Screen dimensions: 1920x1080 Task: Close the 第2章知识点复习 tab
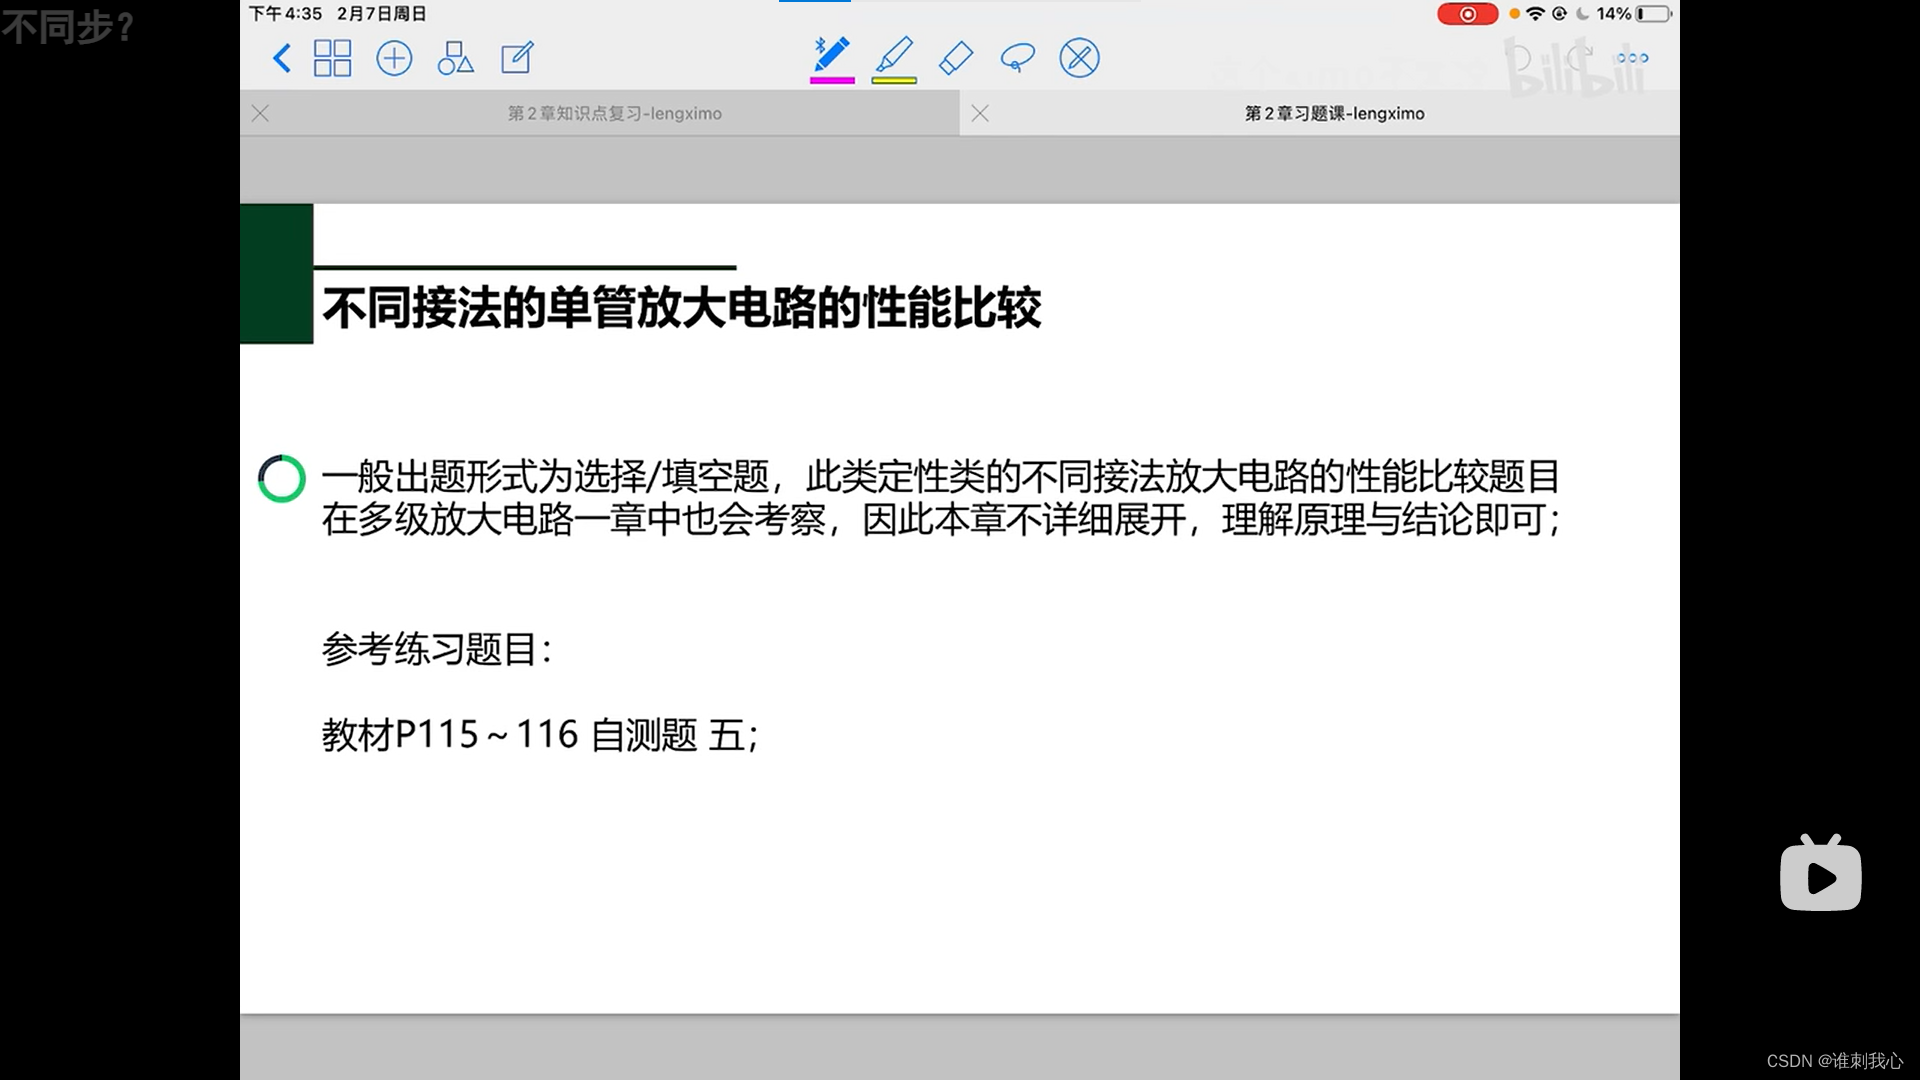[x=261, y=114]
